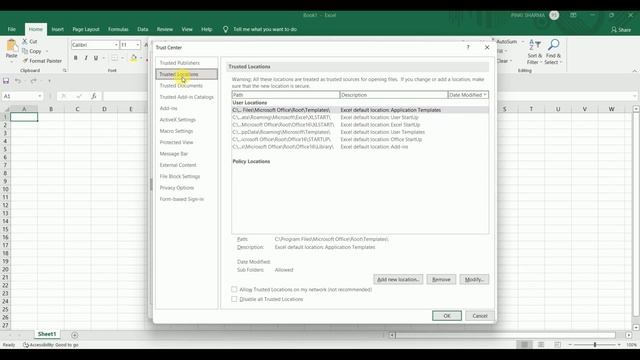640x360 pixels.
Task: Select the Sheet1 tab
Action: point(47,334)
